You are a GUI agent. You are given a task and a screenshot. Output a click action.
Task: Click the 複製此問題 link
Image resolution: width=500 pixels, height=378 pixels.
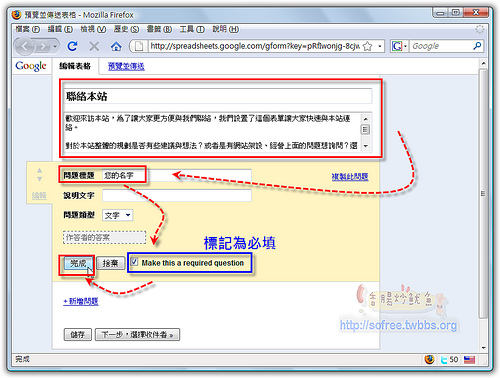[x=350, y=177]
